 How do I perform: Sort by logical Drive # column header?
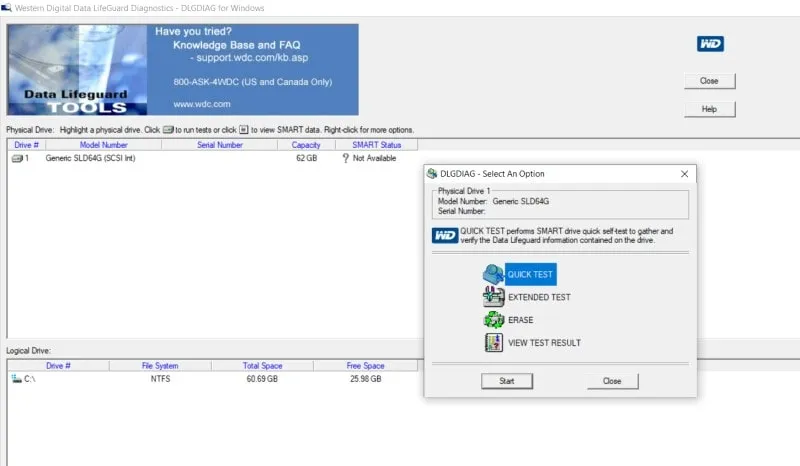(x=58, y=365)
